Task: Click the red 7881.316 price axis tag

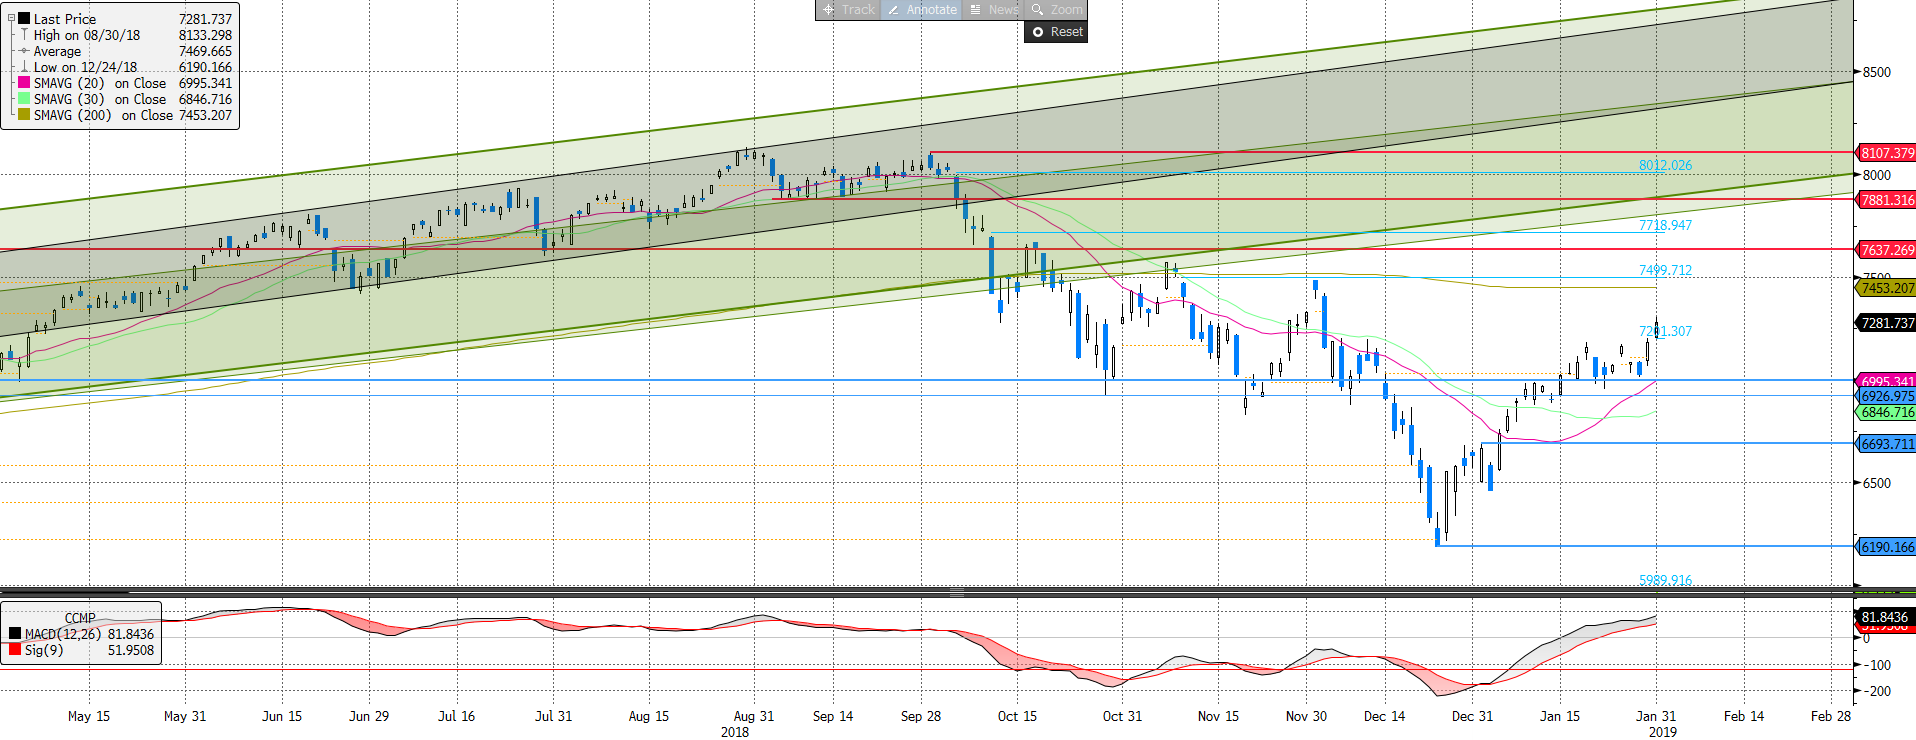Action: tap(1887, 200)
